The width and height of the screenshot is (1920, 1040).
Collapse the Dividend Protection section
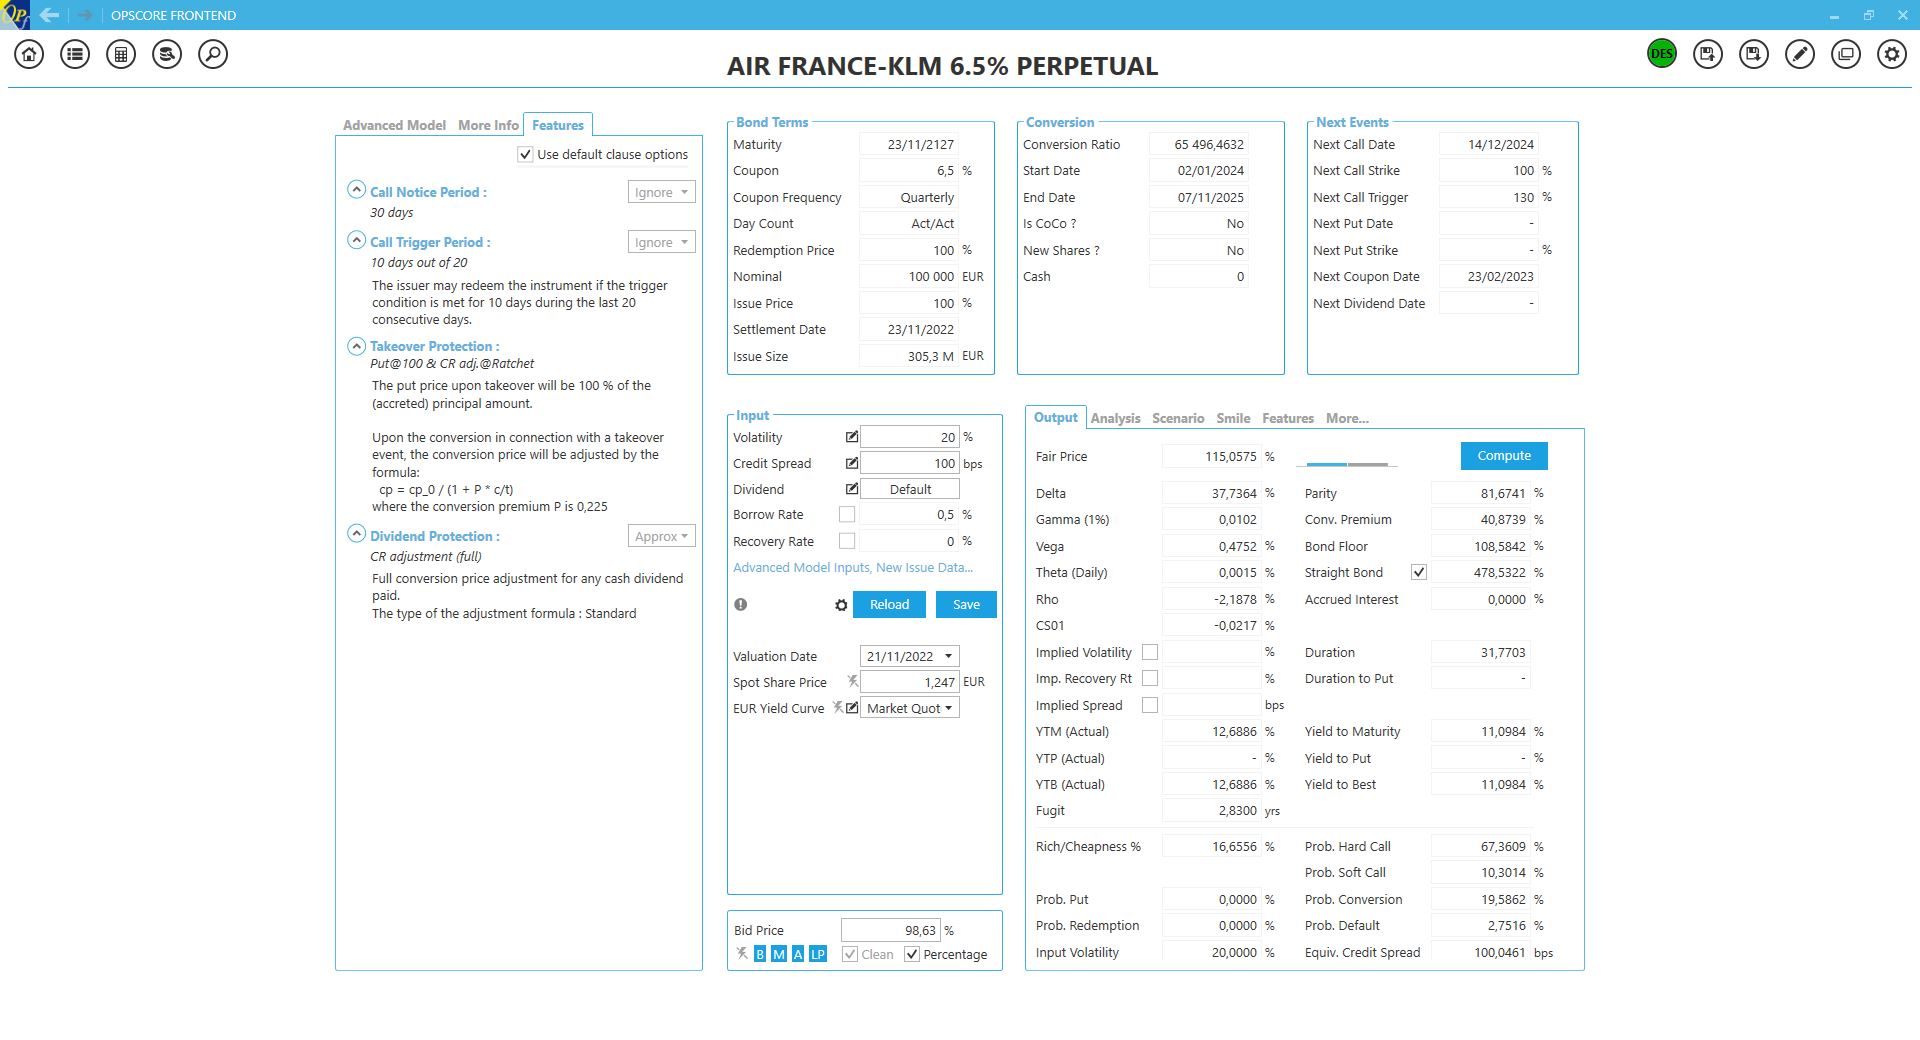point(356,533)
